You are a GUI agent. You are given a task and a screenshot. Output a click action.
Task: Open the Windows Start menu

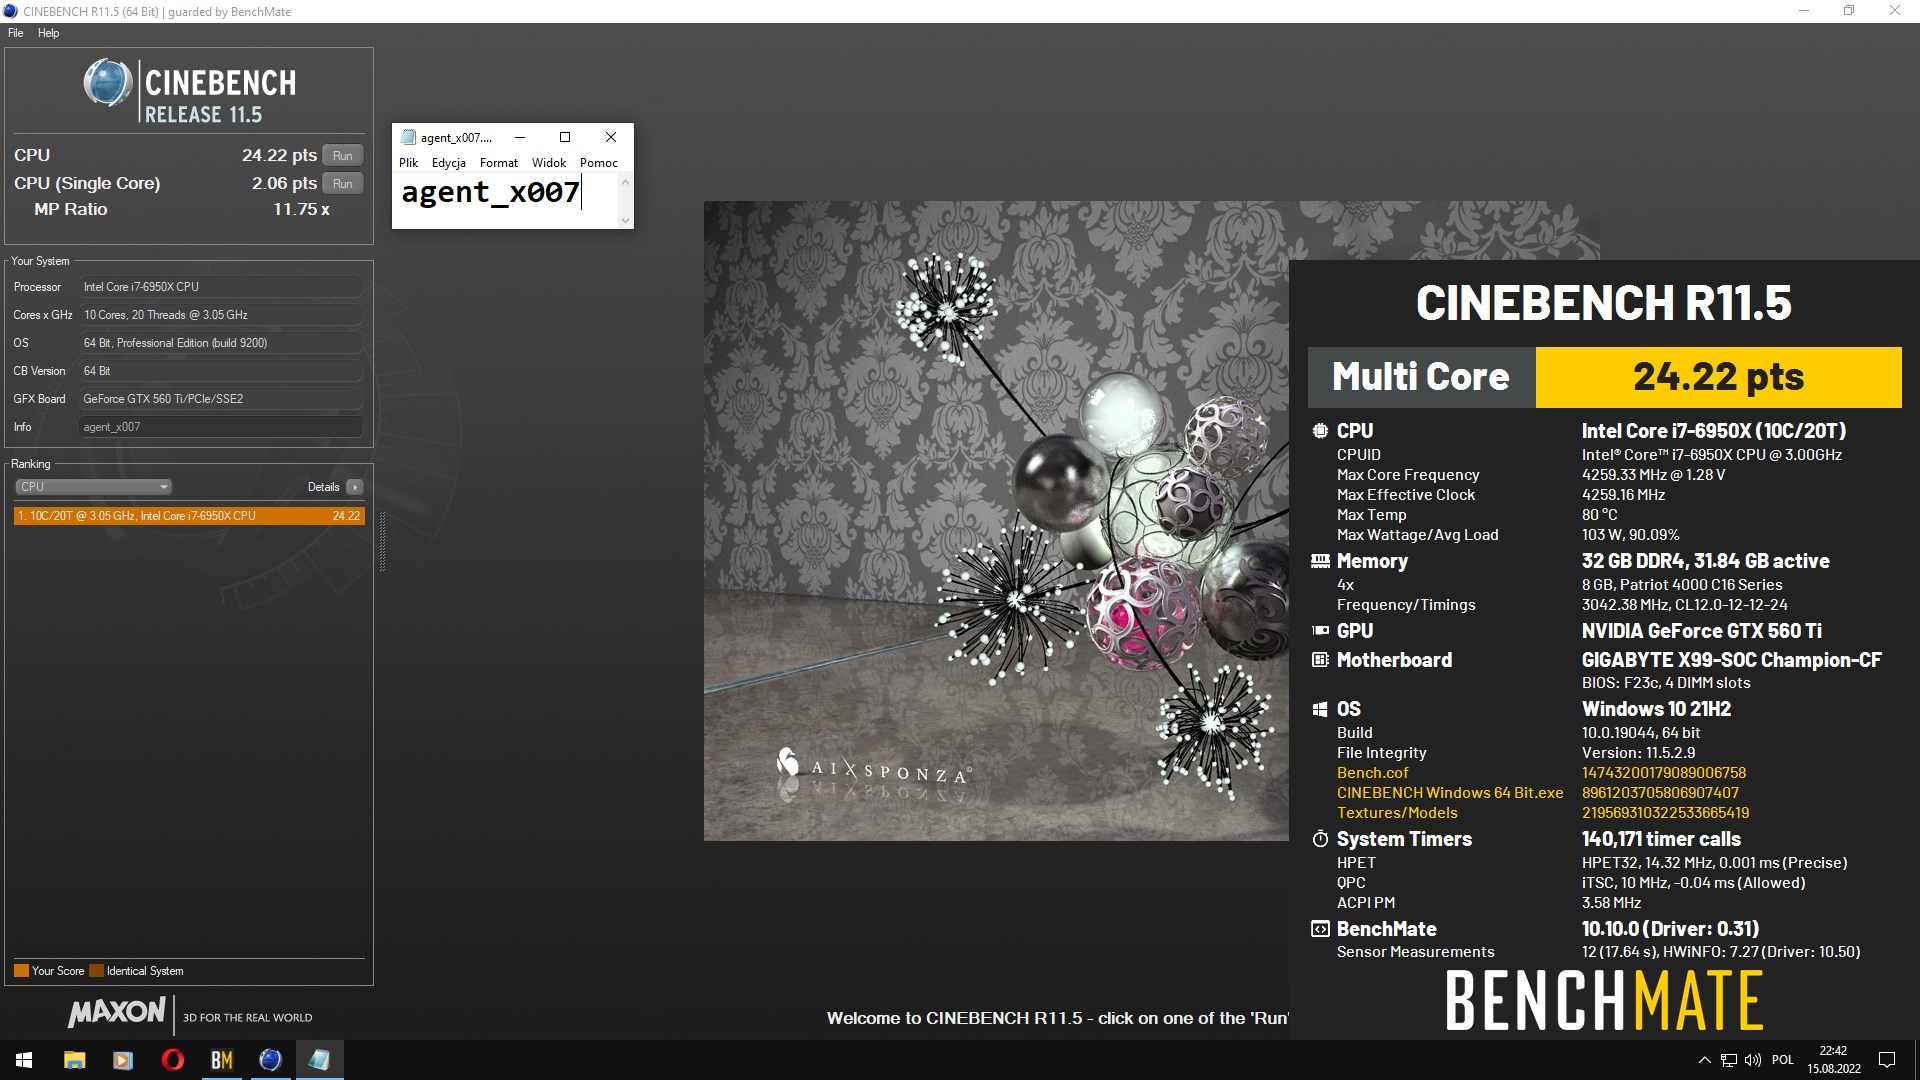pyautogui.click(x=24, y=1060)
